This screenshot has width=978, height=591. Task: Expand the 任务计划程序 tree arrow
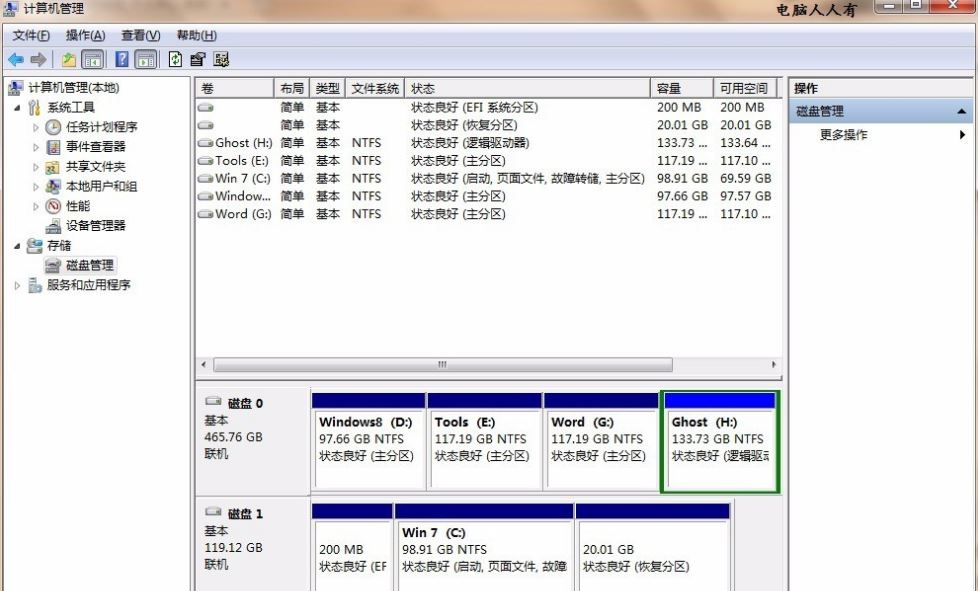tap(36, 127)
